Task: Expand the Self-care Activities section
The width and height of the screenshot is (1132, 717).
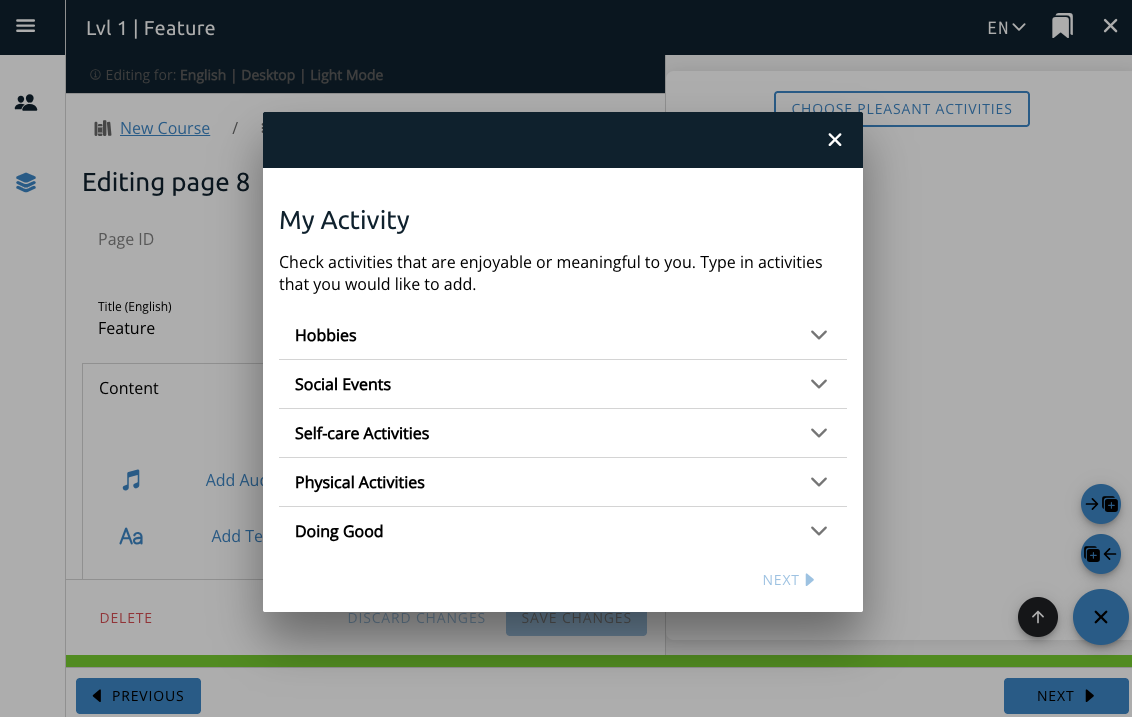Action: click(x=562, y=433)
